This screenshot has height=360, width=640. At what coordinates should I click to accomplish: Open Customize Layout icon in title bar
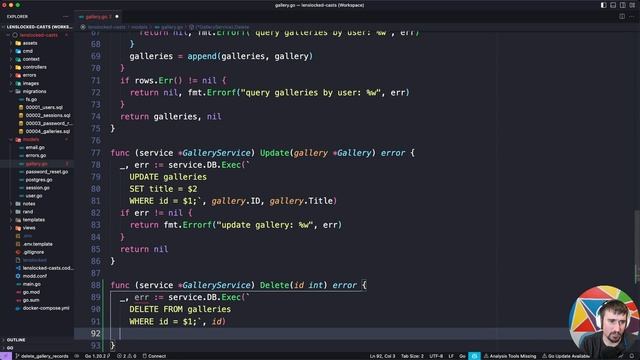(x=632, y=5)
